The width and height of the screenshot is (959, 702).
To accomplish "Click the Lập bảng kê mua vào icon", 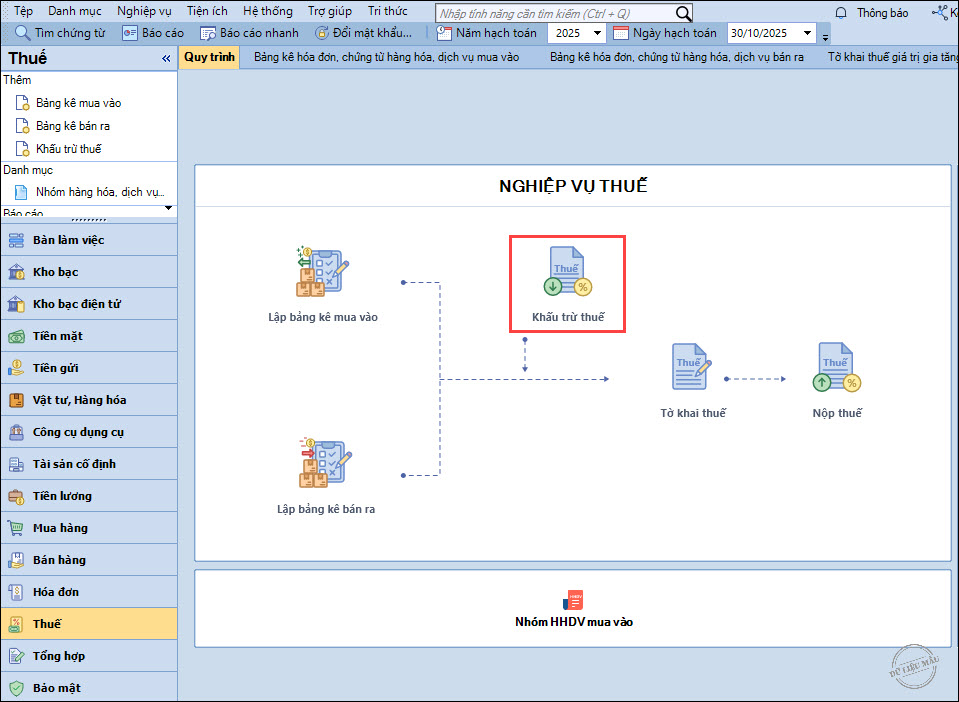I will coord(322,273).
